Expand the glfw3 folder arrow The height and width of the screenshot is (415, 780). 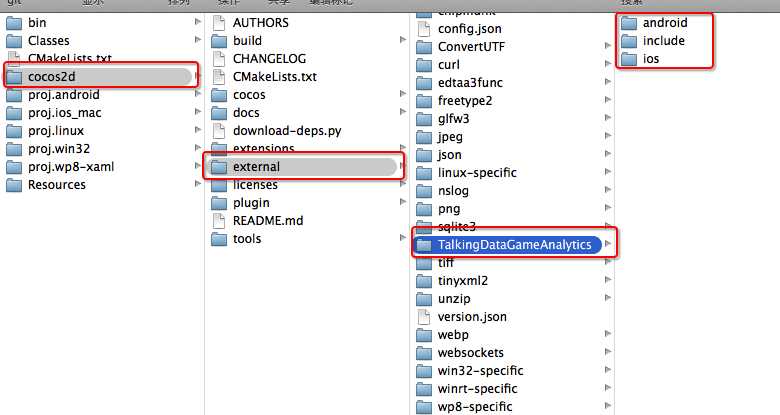[607, 117]
